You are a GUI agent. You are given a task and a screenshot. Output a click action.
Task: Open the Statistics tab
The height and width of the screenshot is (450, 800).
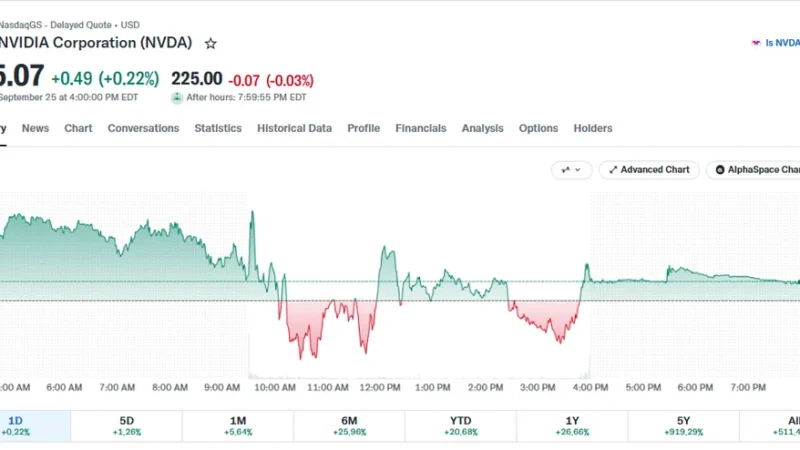tap(218, 129)
